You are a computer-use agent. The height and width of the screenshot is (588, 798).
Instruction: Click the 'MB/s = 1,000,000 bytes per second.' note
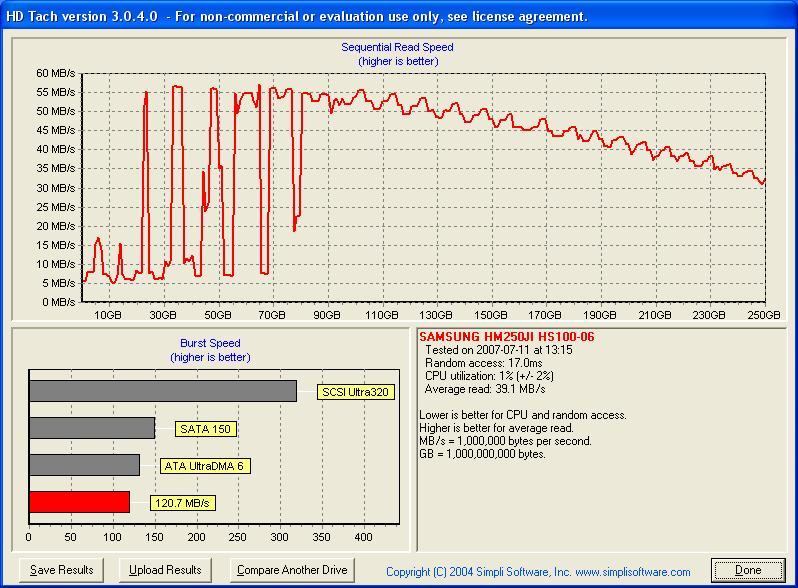(x=505, y=441)
